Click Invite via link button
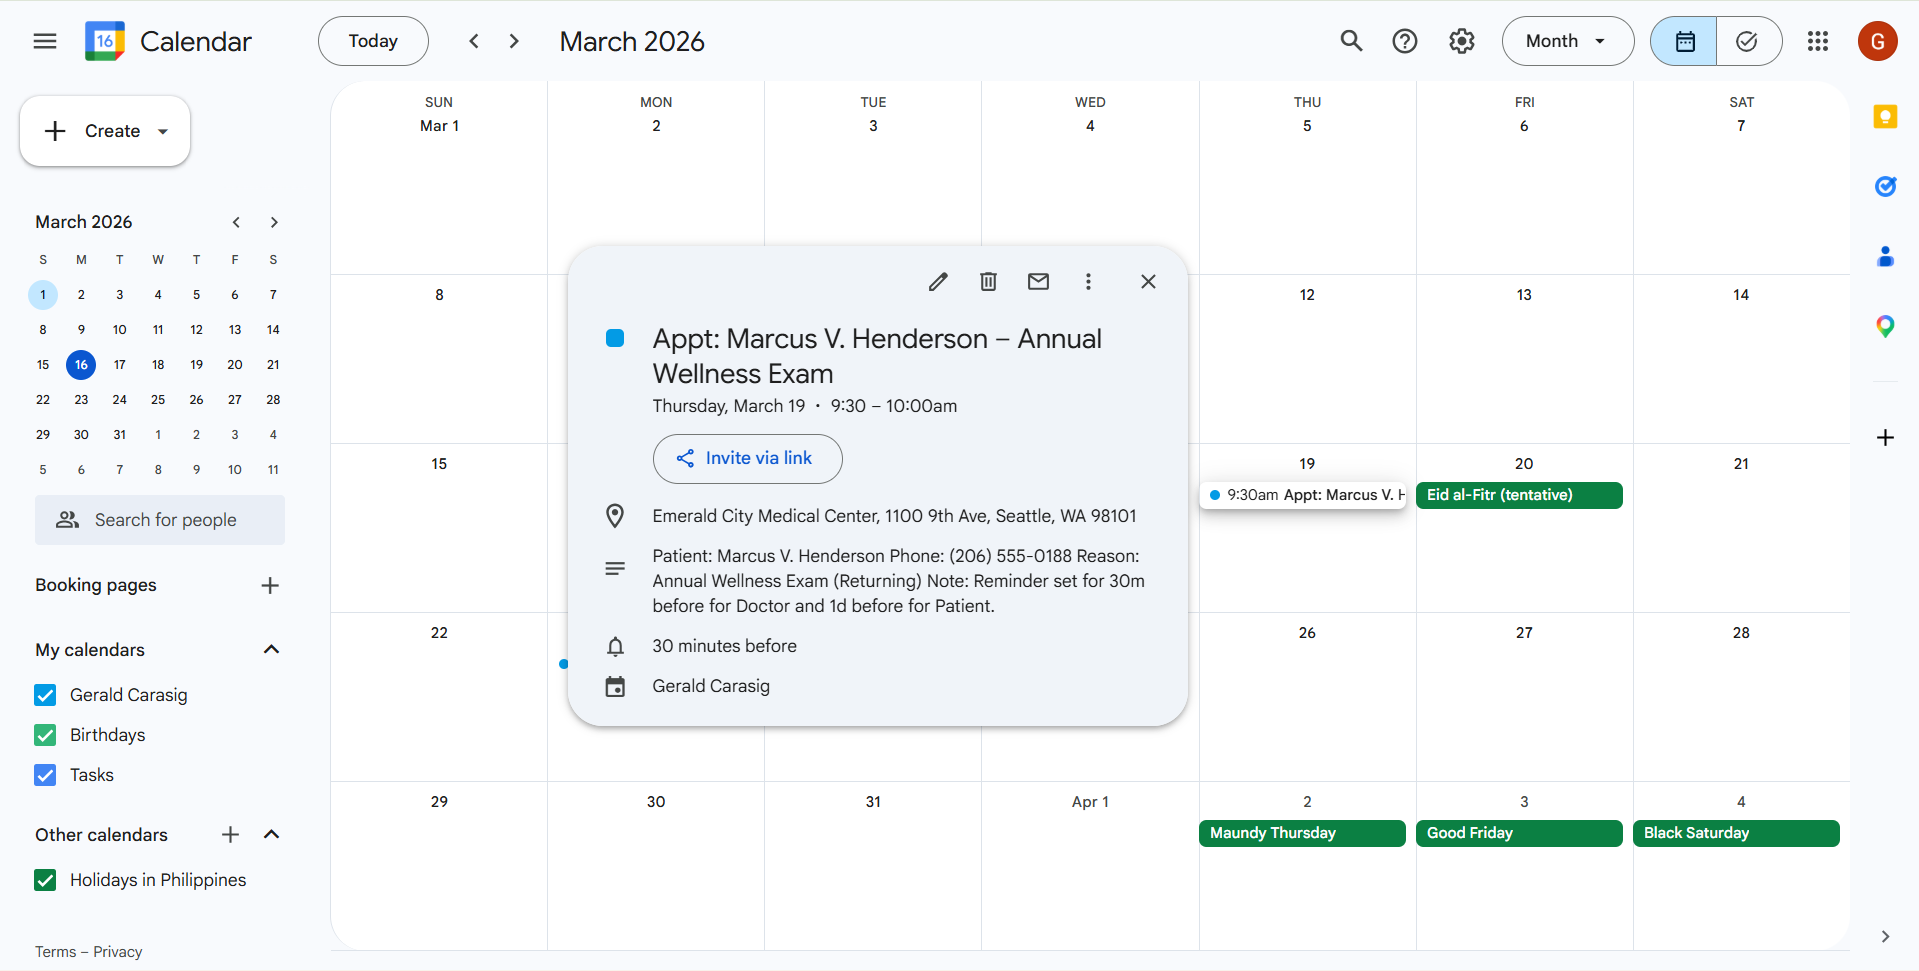The image size is (1919, 971). coord(747,458)
